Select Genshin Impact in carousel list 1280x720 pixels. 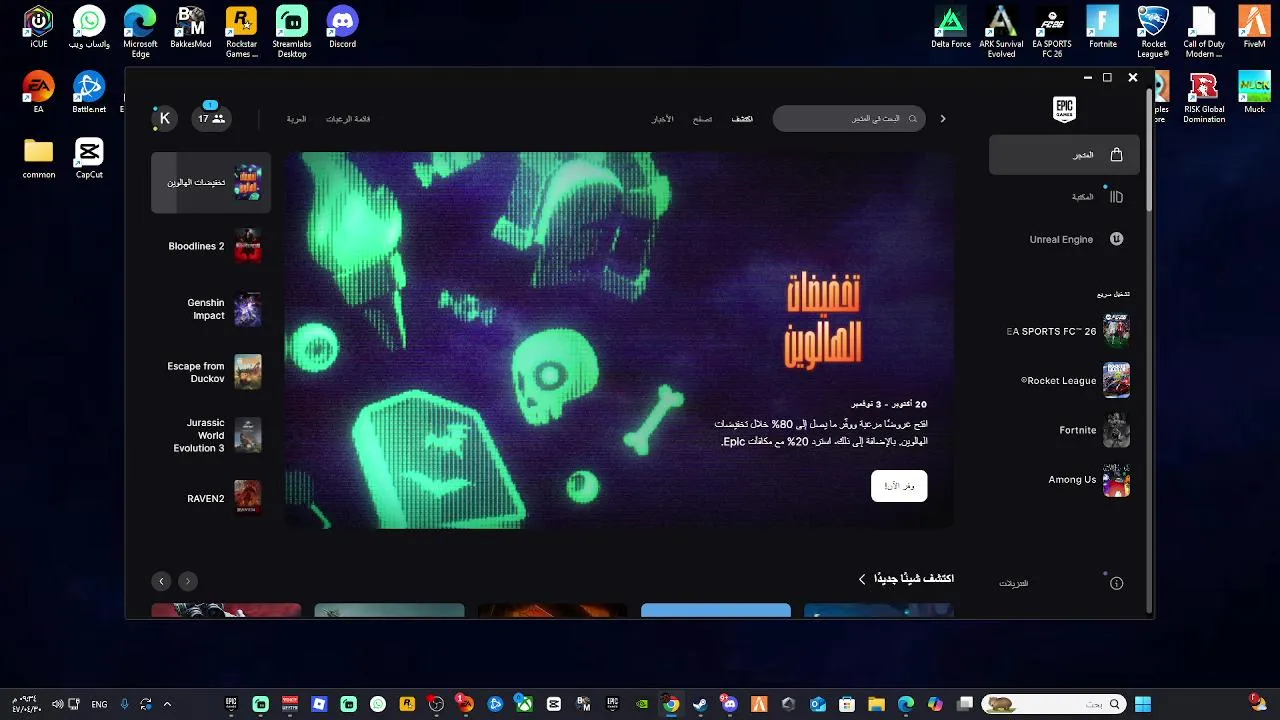(x=211, y=309)
